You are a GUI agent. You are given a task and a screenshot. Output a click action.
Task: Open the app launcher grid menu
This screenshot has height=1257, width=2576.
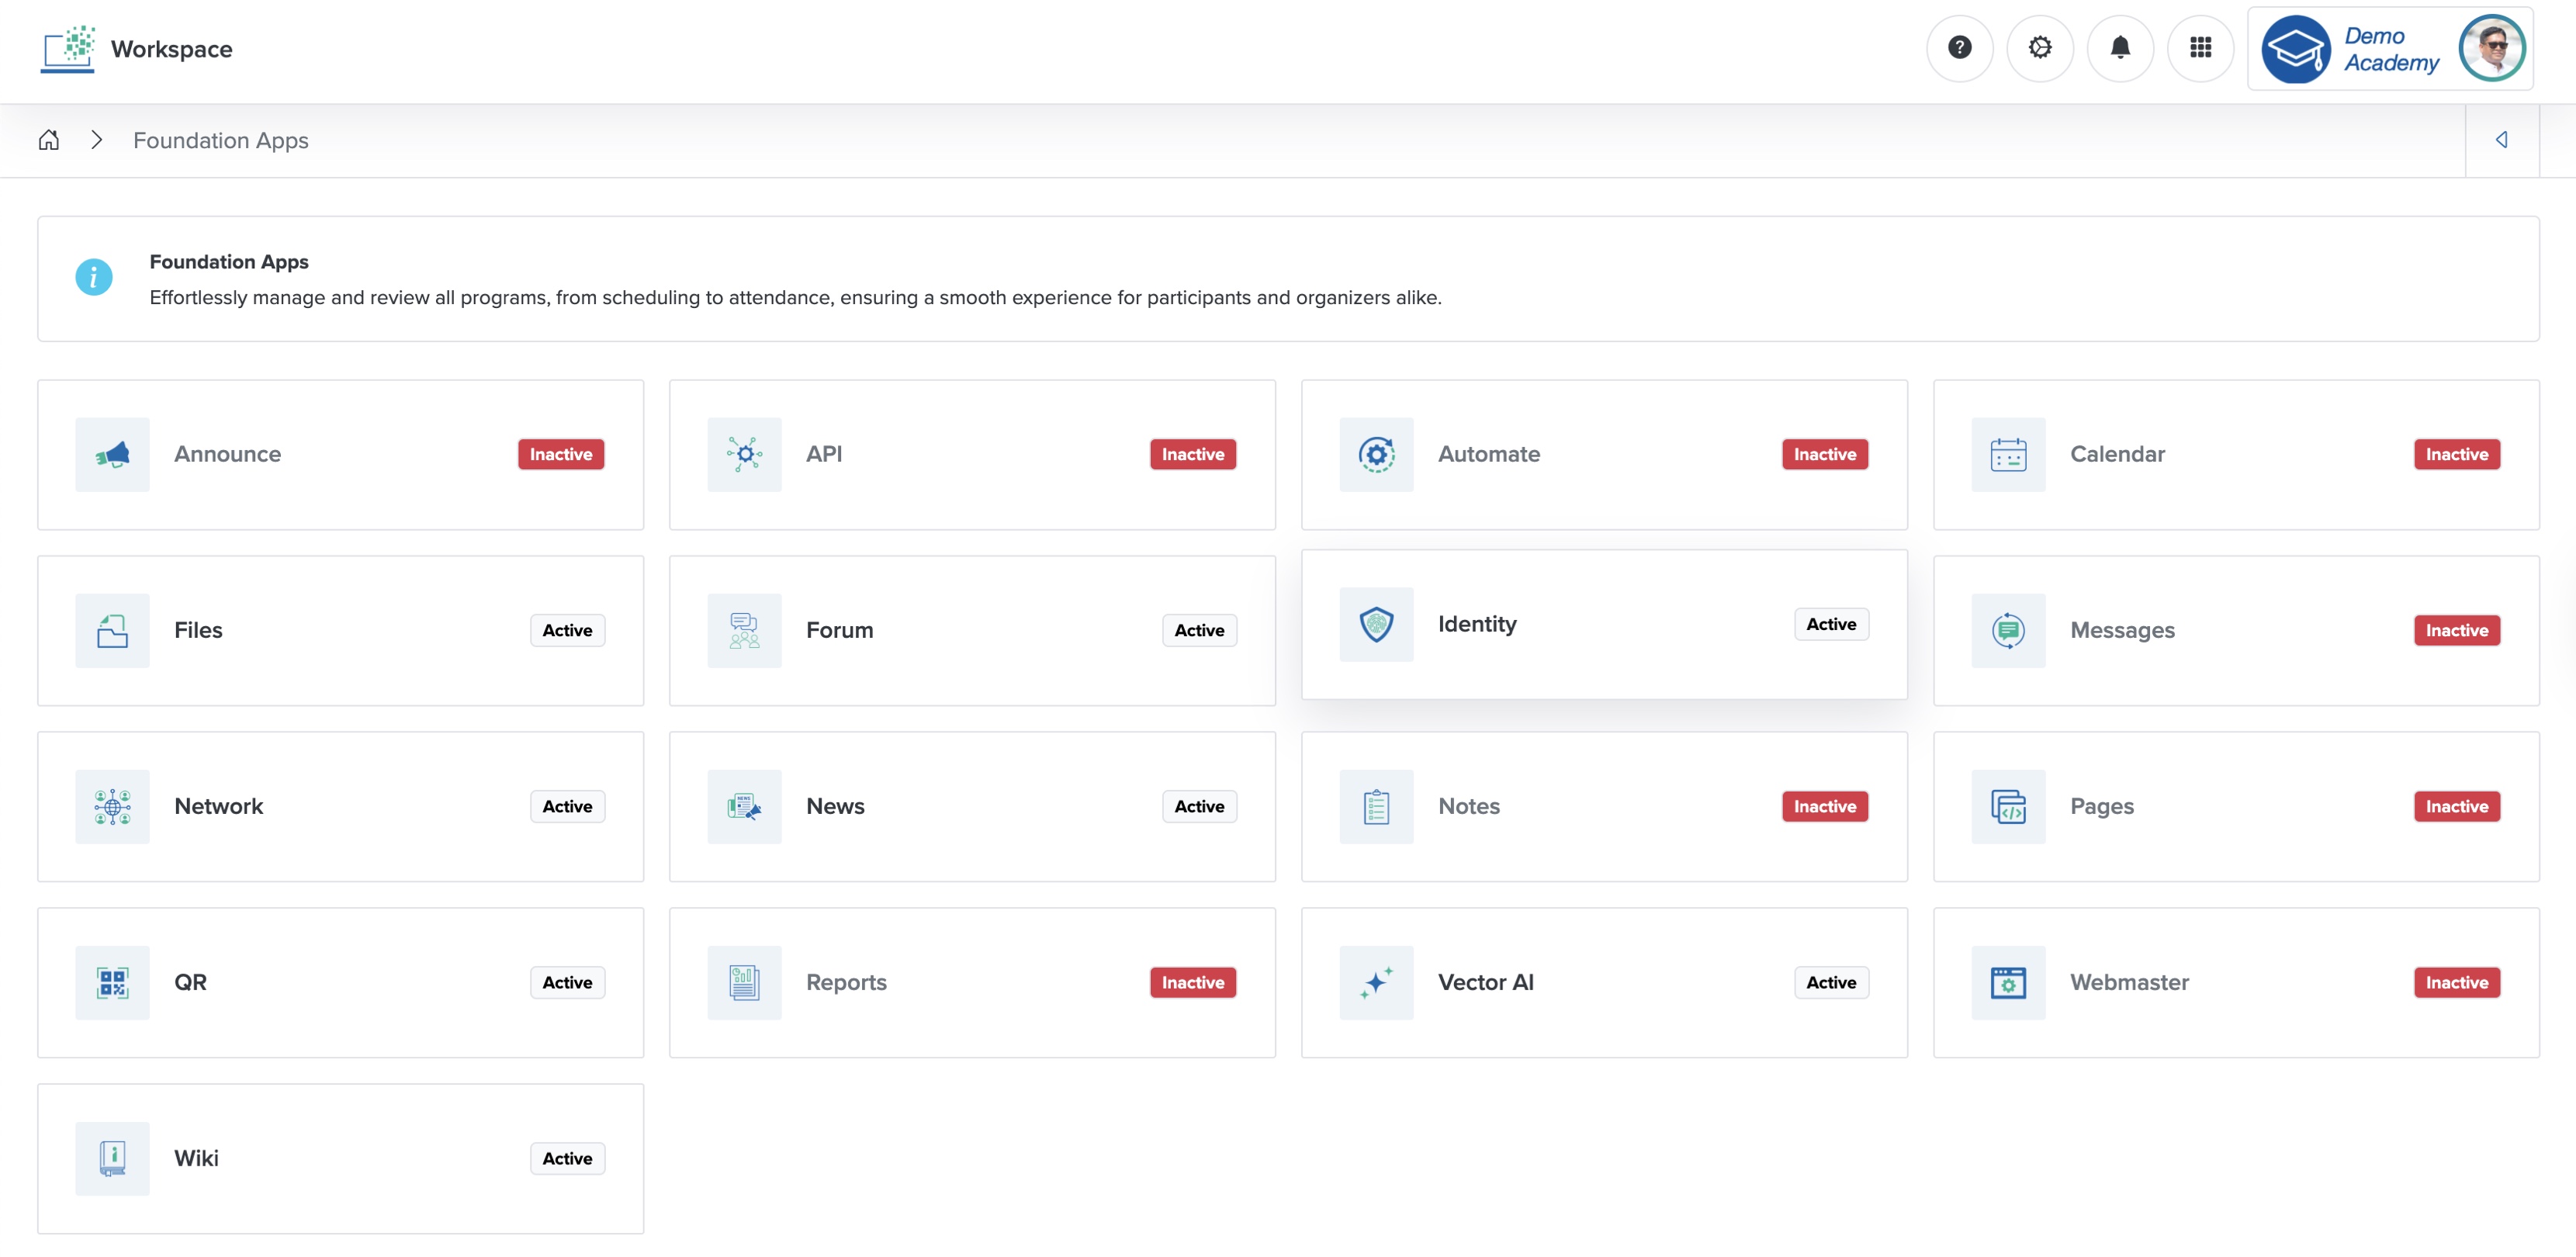2200,47
